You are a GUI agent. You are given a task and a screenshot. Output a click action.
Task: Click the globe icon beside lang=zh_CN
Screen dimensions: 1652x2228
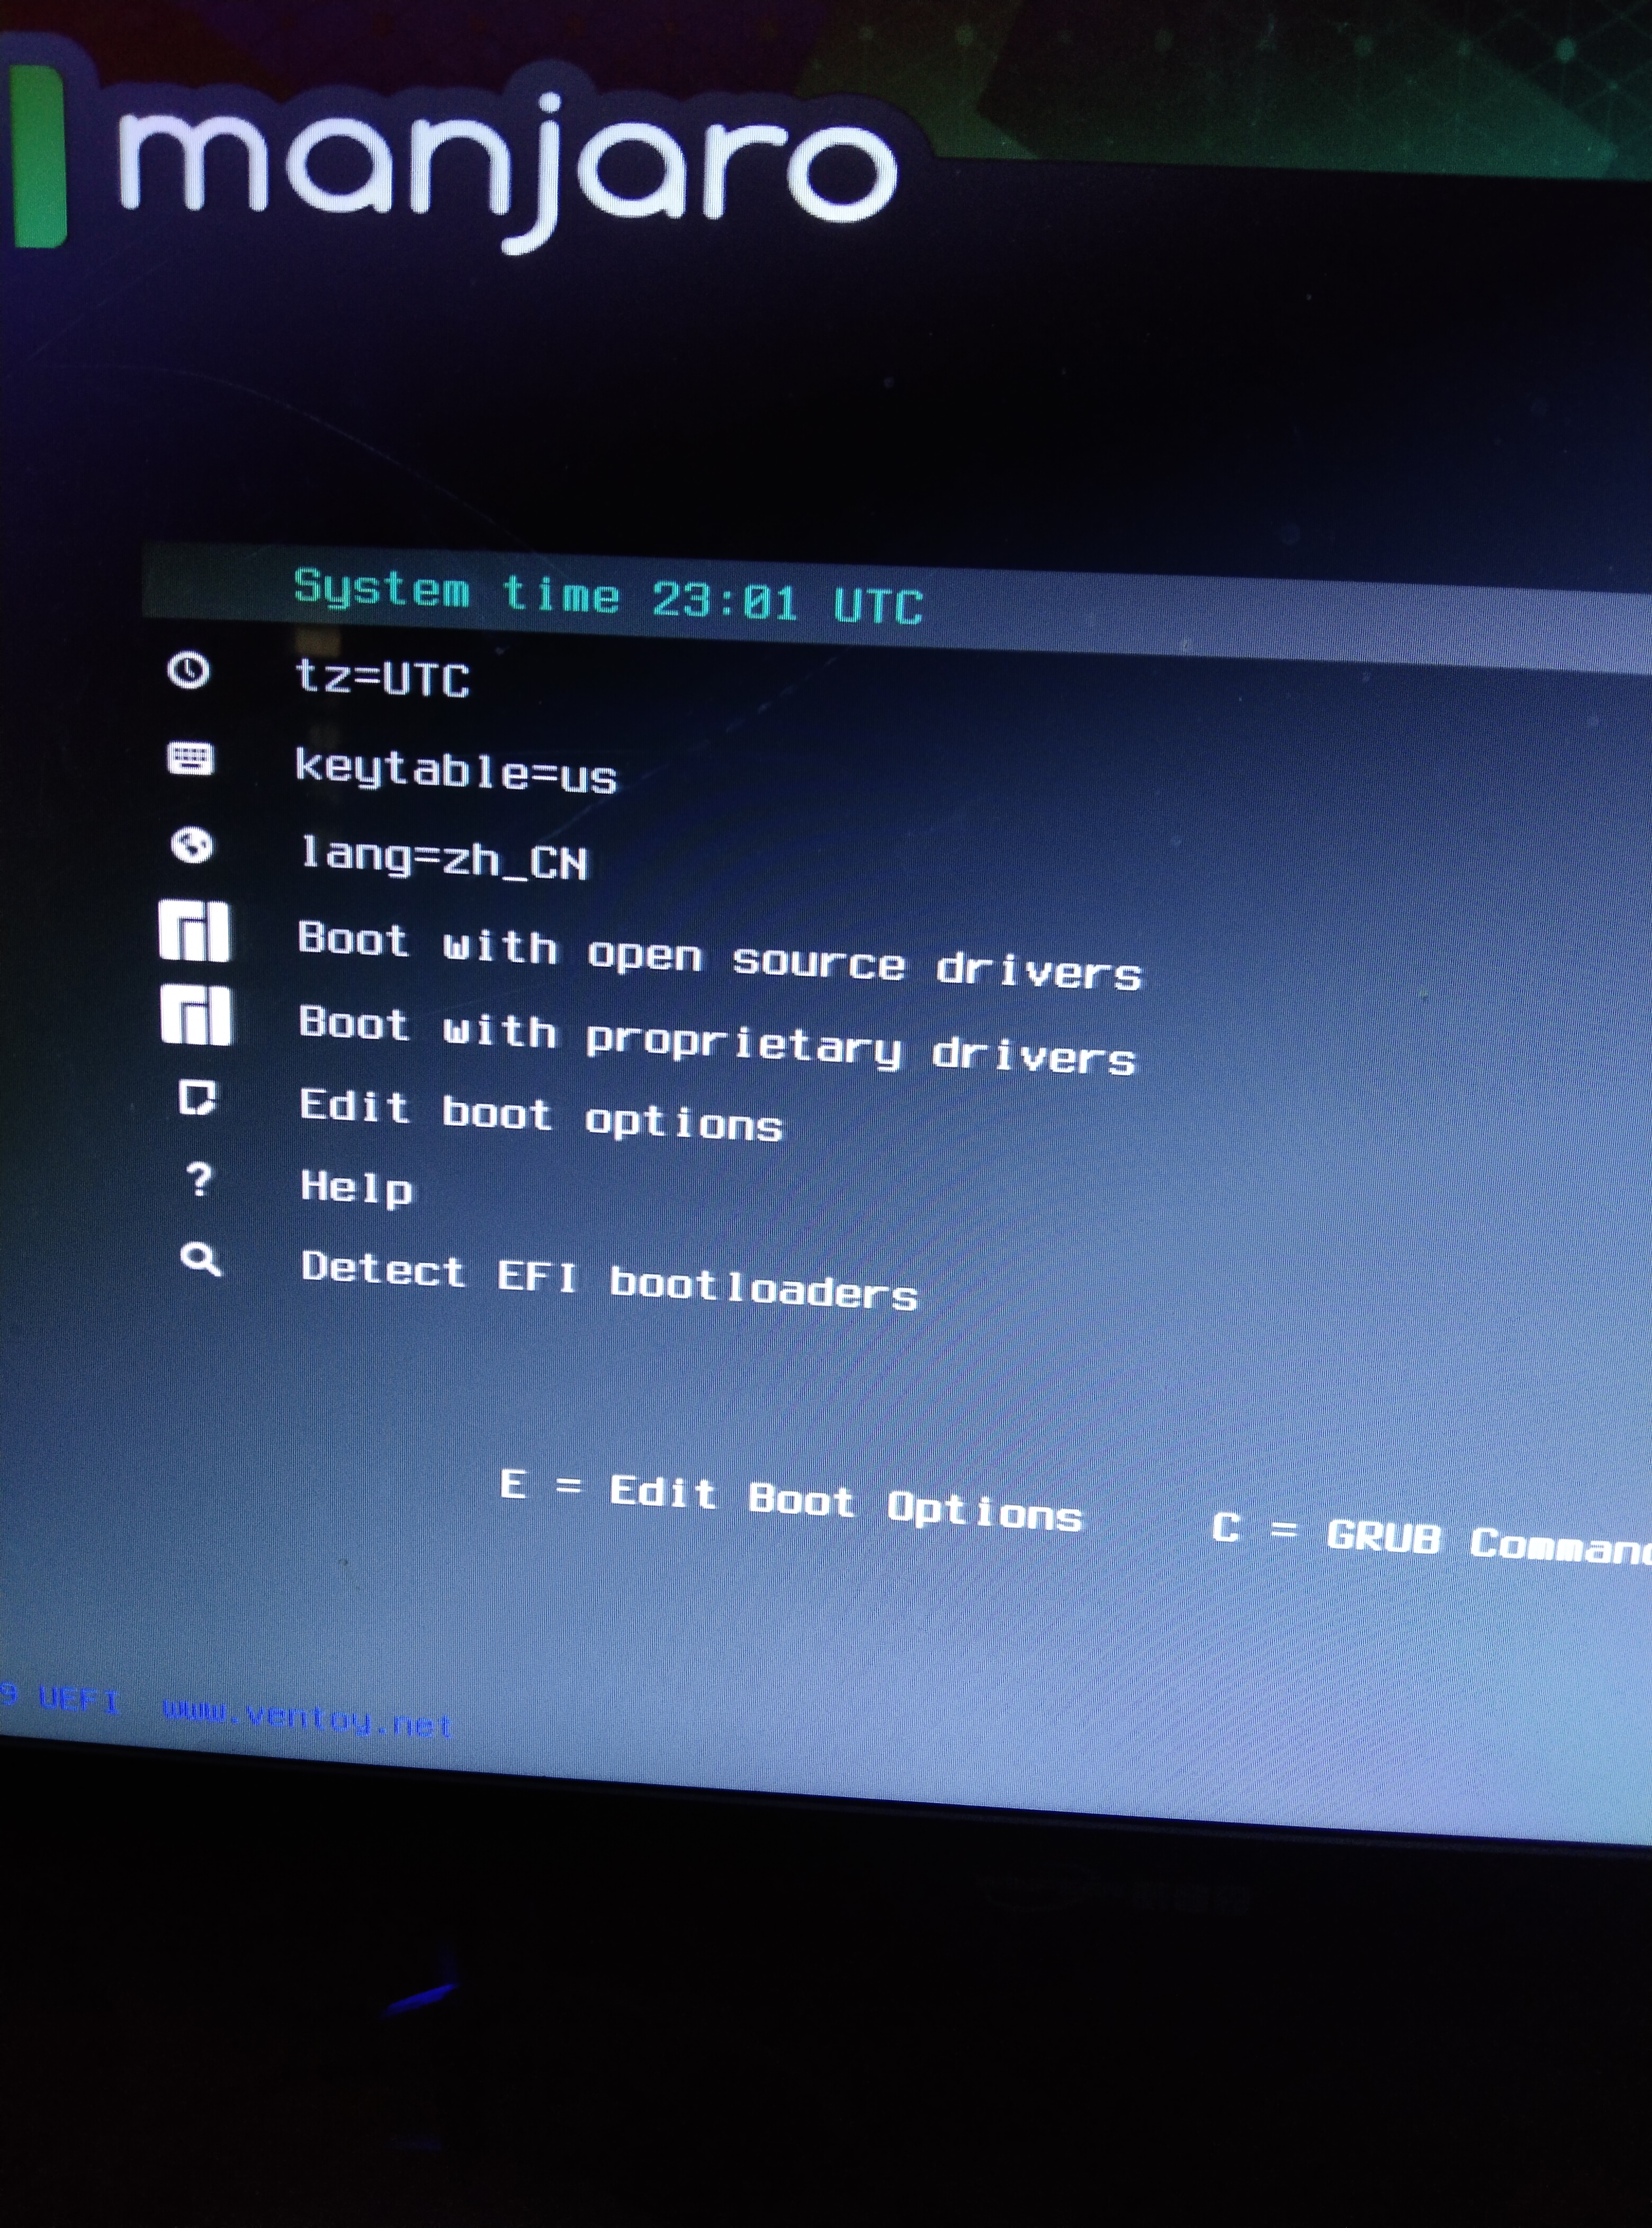click(x=192, y=845)
